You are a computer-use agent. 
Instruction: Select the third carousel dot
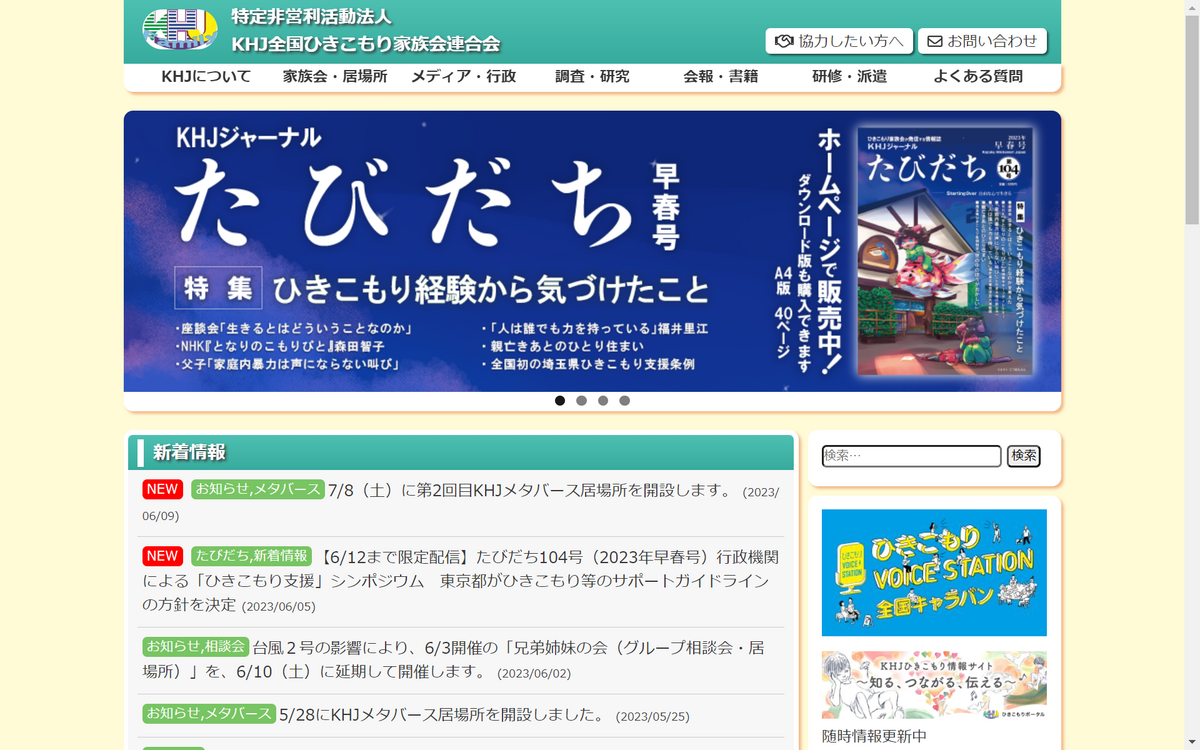[603, 401]
